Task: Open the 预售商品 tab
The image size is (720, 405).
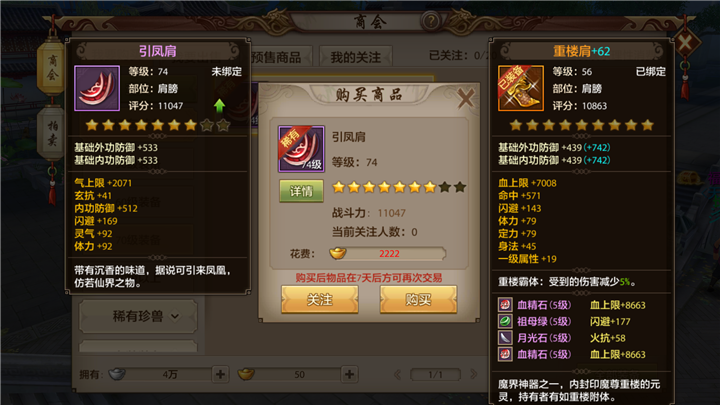Action: 278,57
